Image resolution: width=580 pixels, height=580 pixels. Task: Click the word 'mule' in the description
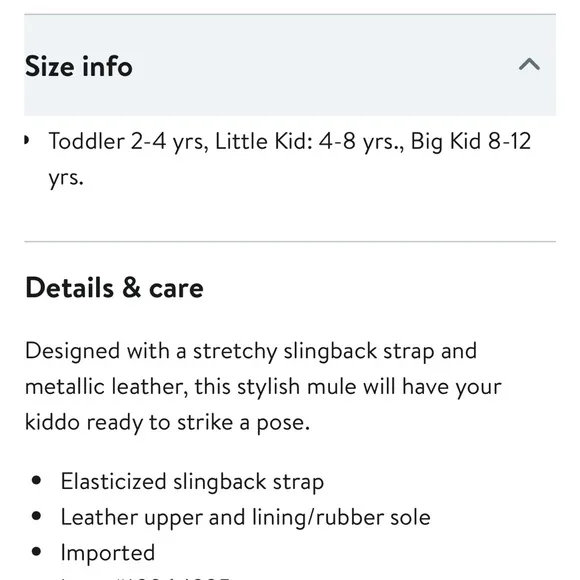tap(331, 387)
